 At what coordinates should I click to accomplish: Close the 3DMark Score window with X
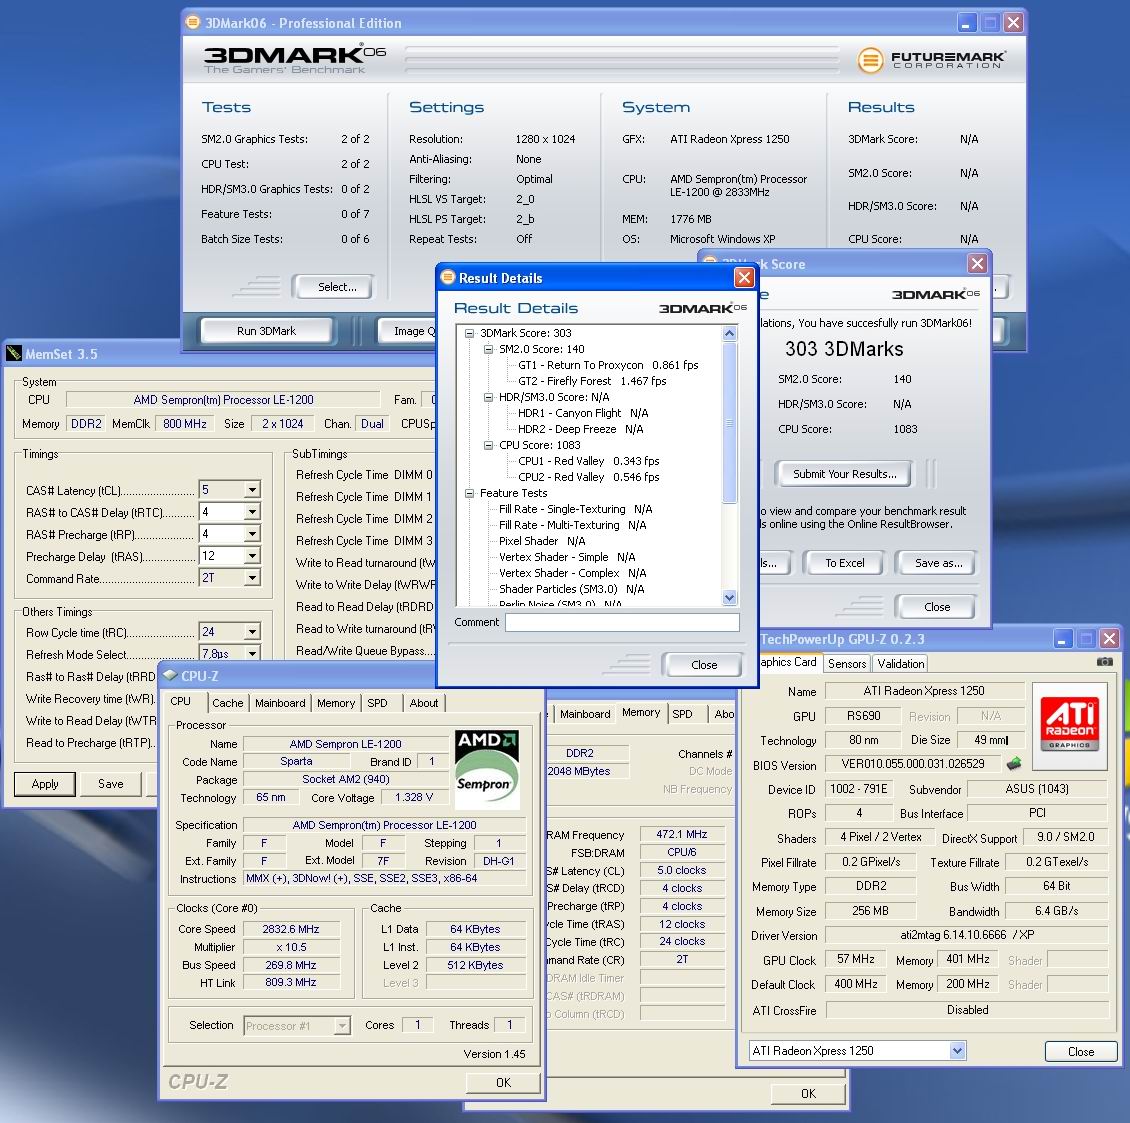[977, 263]
